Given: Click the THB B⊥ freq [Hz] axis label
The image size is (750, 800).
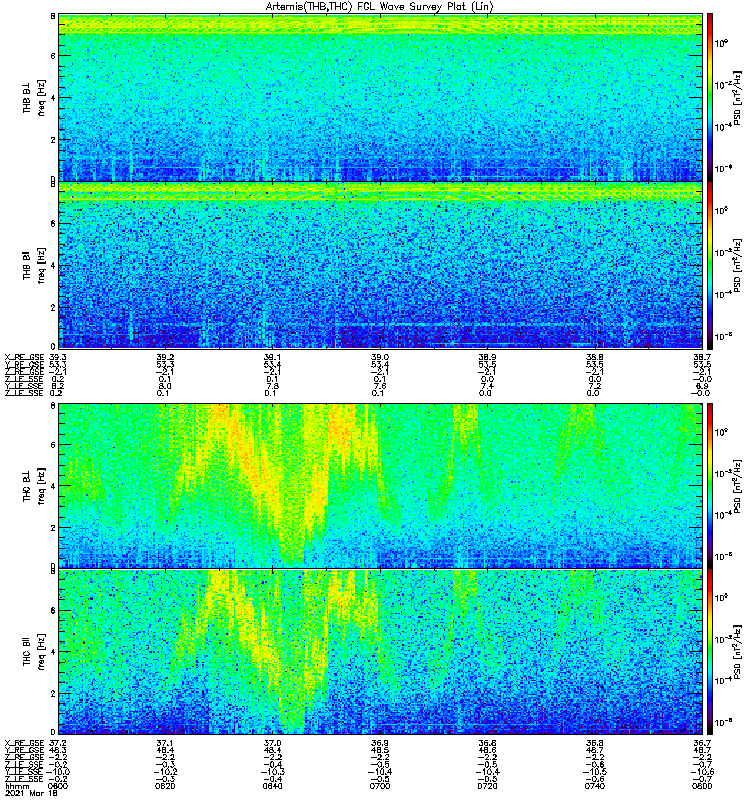Looking at the screenshot, I should tap(34, 97).
